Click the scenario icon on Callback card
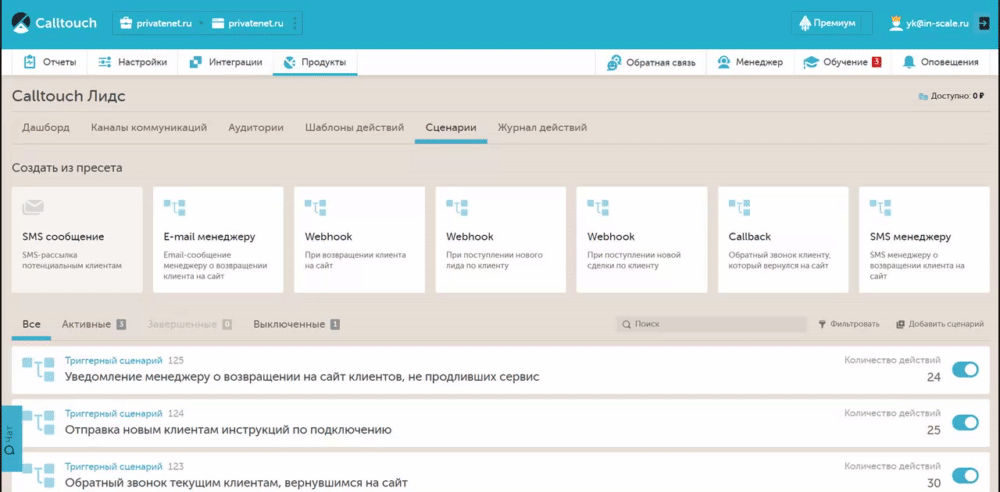 739,207
